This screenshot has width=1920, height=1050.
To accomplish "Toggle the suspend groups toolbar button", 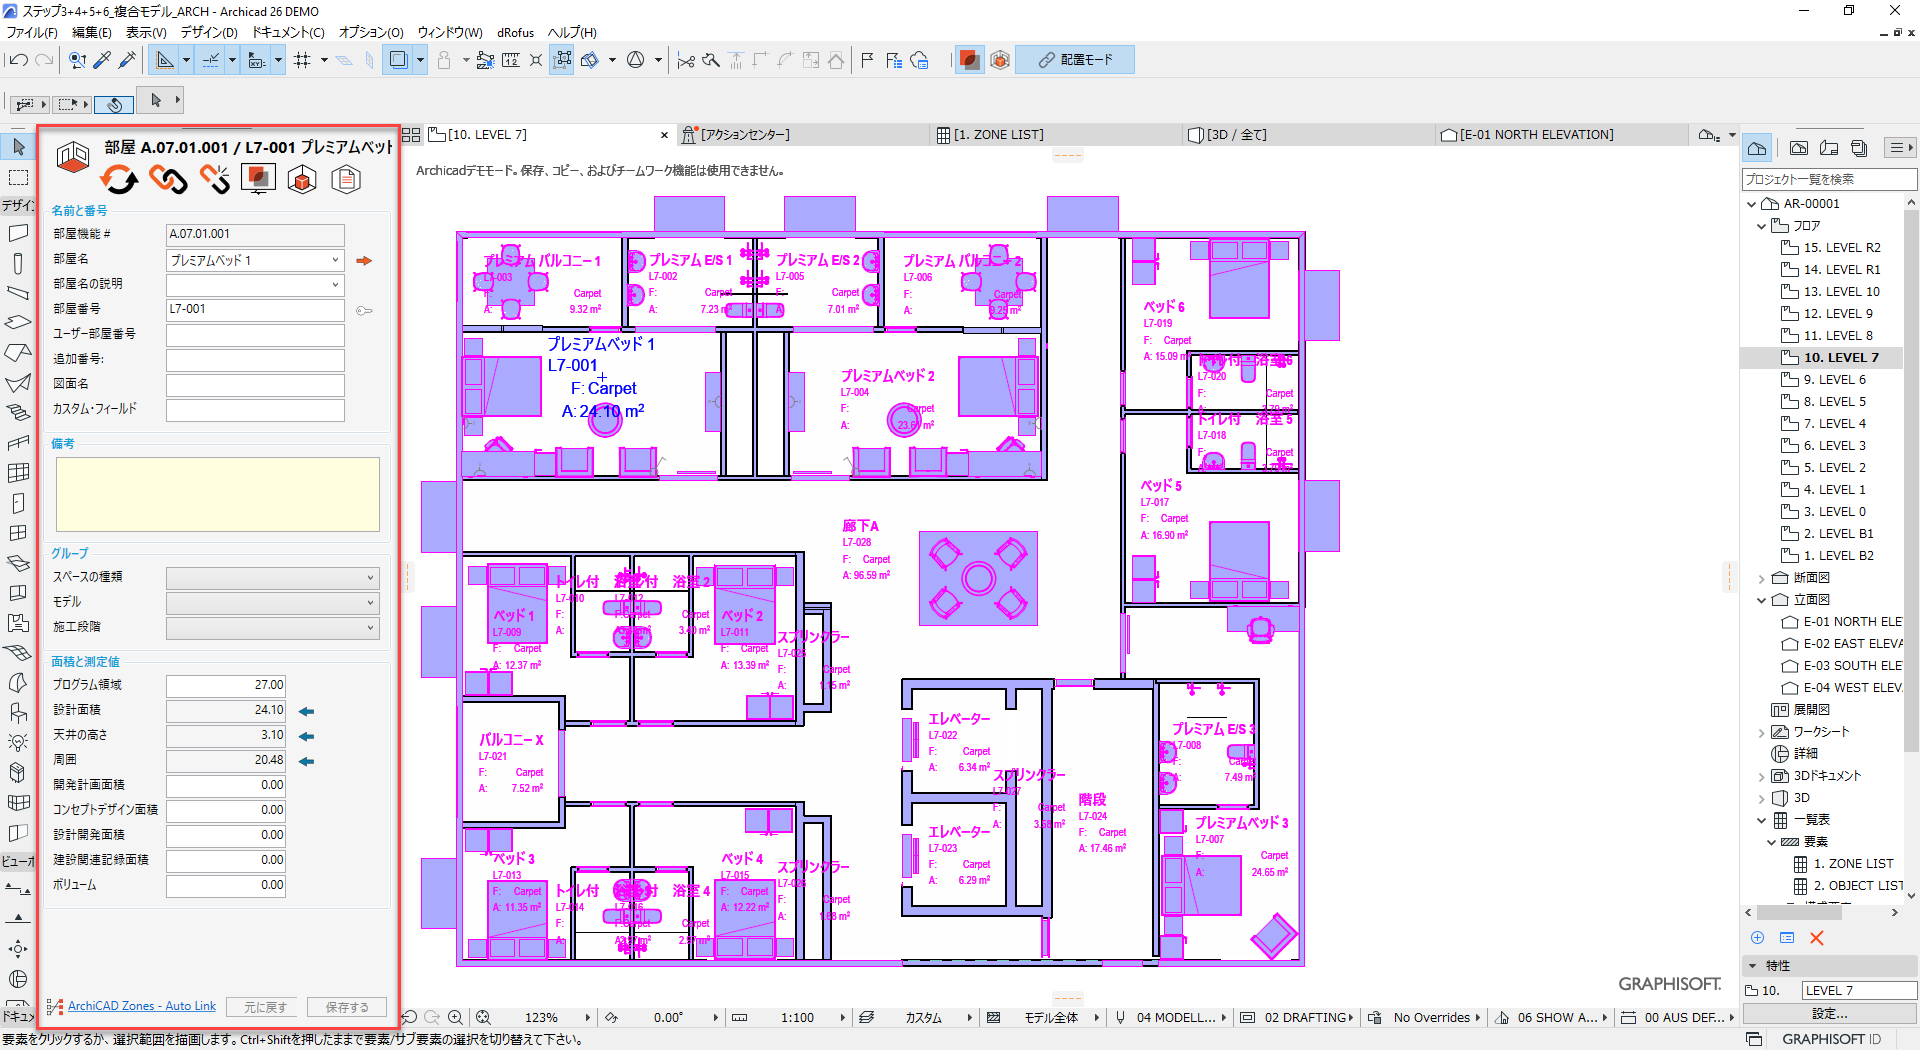I will 563,60.
